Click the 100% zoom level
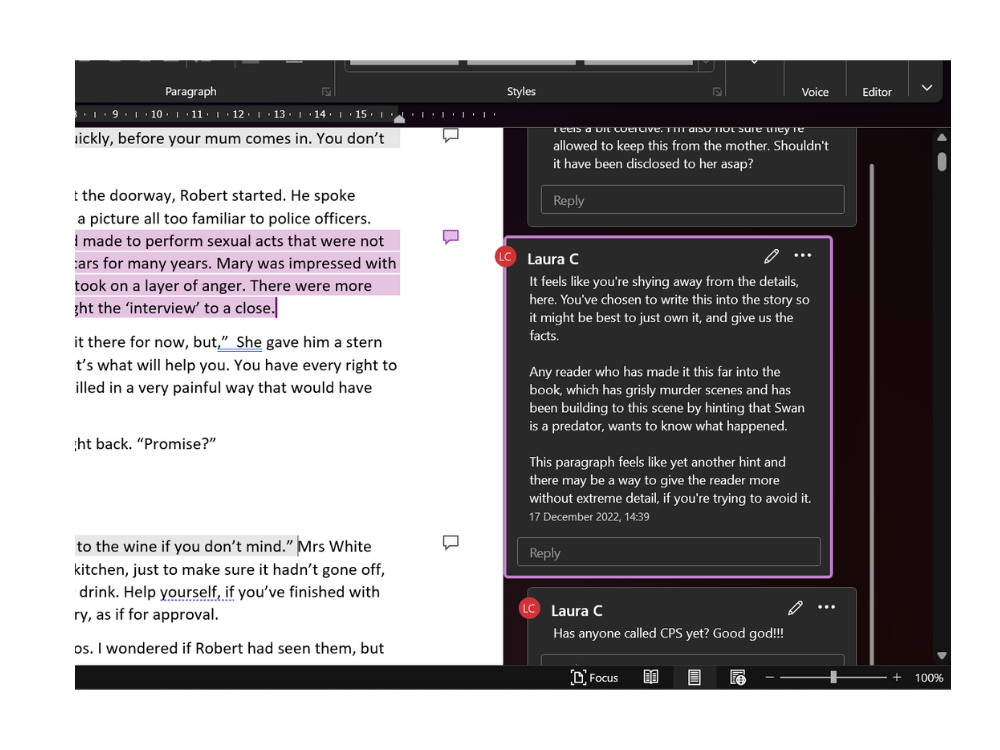The height and width of the screenshot is (750, 1000). tap(929, 678)
